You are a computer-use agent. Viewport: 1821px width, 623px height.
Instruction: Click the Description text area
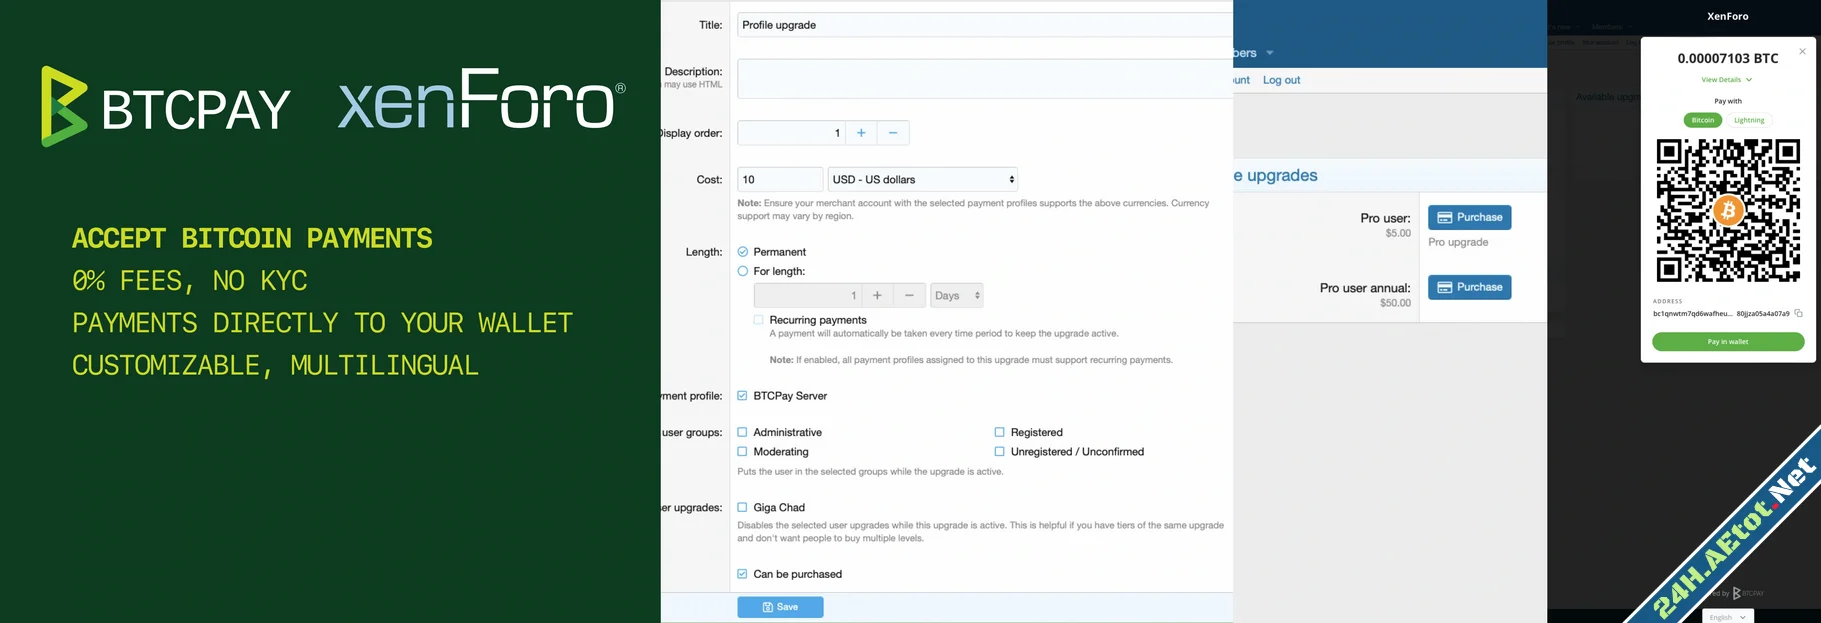tap(985, 79)
